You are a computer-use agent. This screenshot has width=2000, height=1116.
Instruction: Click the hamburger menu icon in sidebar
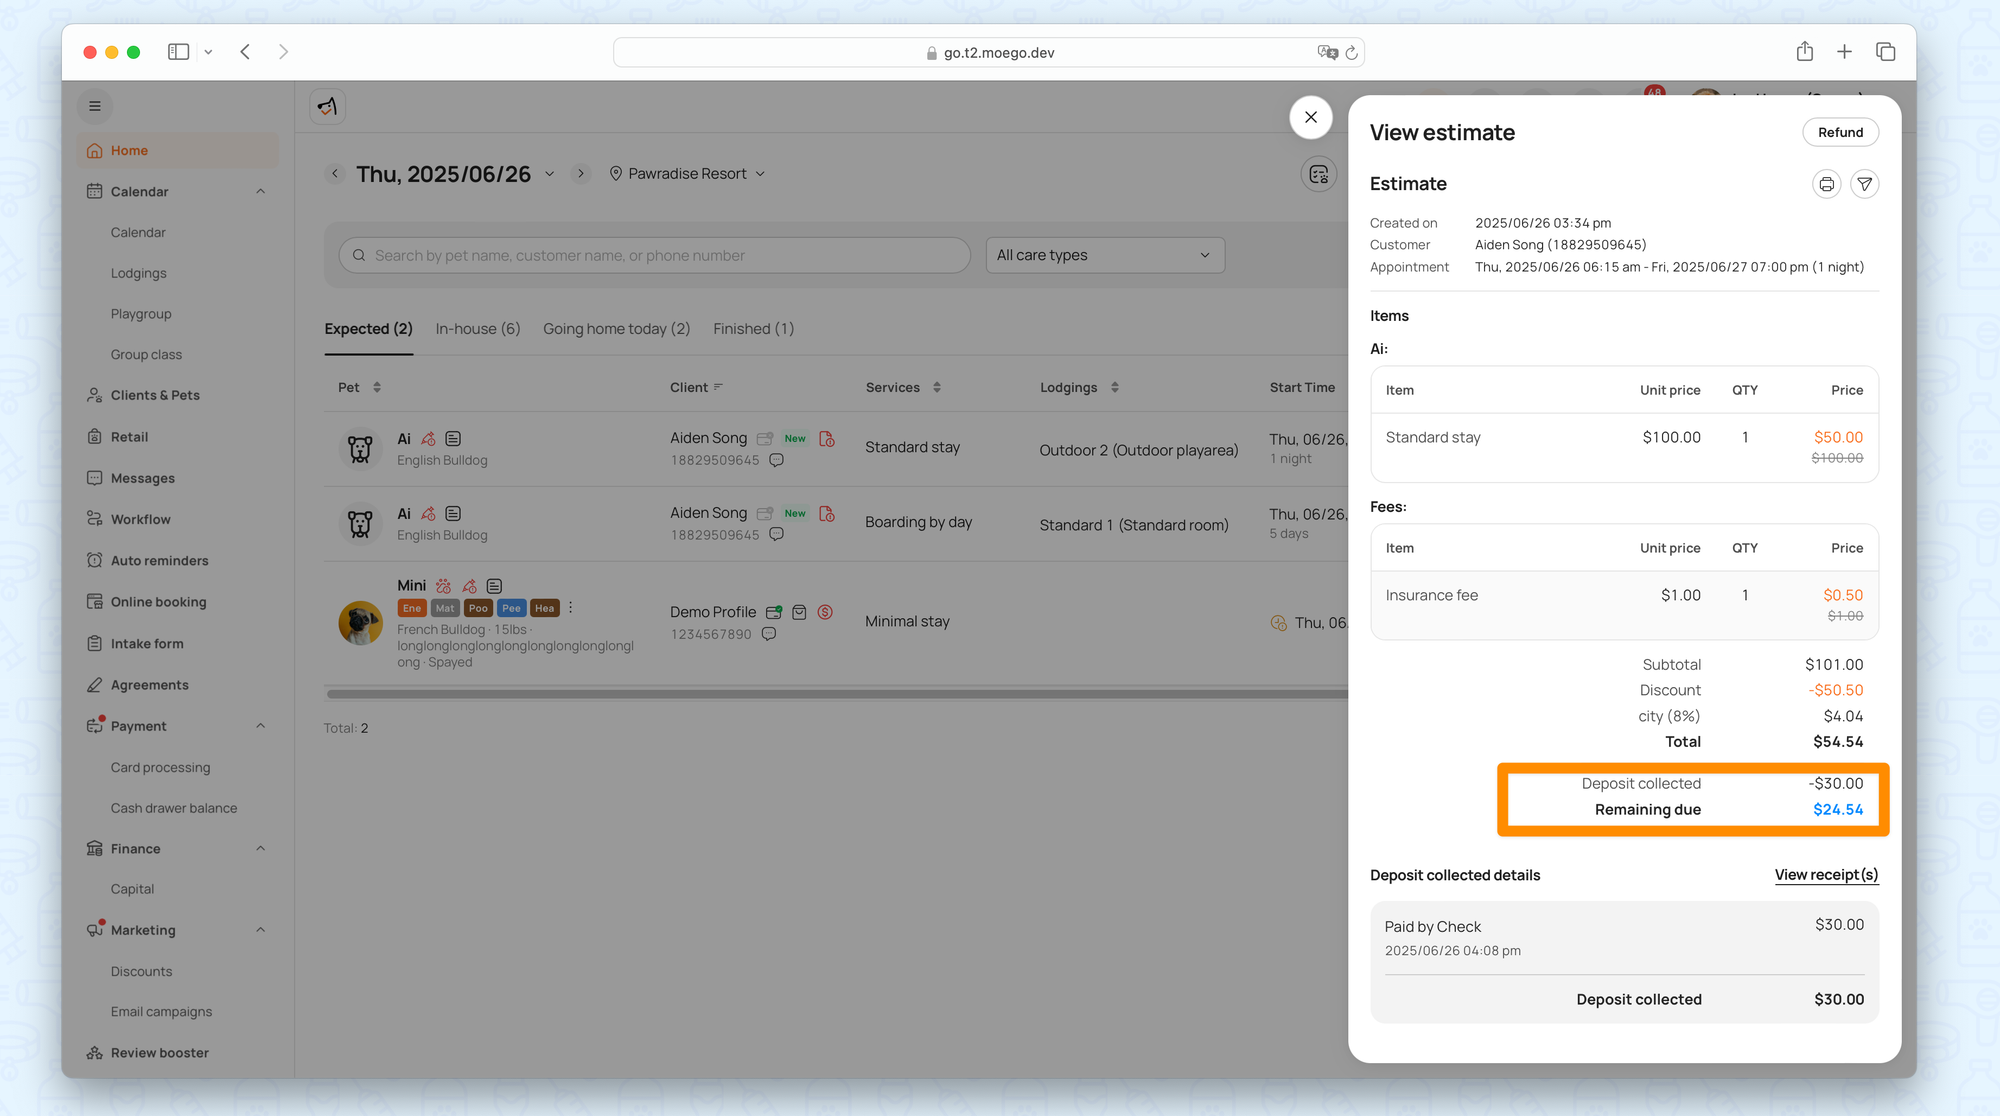click(95, 106)
